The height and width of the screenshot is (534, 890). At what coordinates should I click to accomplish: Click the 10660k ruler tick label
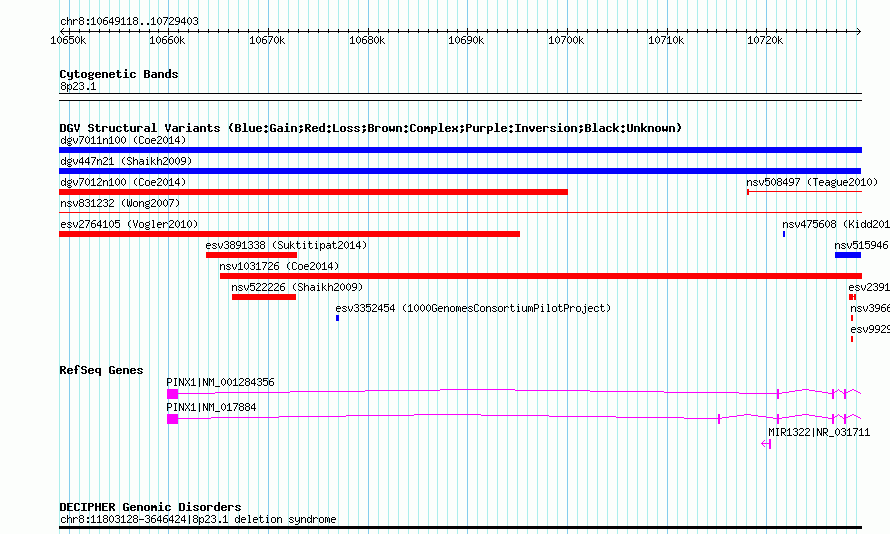(167, 40)
